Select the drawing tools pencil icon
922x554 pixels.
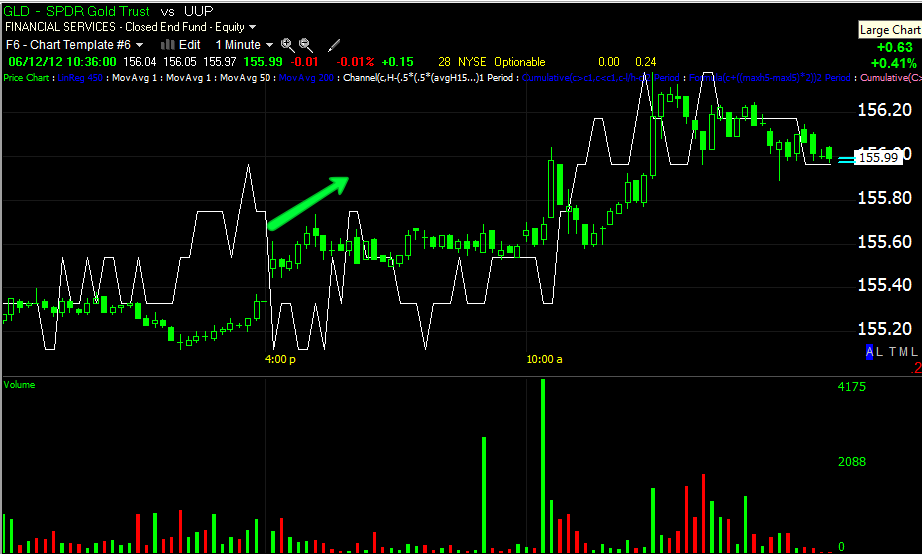(x=334, y=45)
